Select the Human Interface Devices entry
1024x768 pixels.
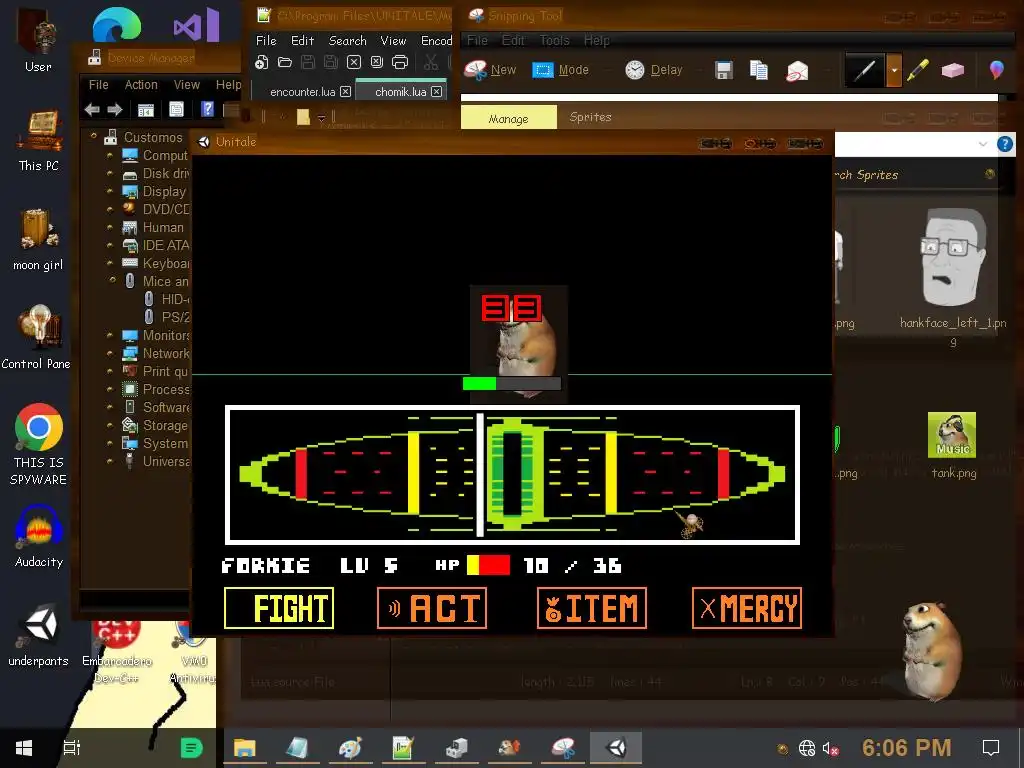(154, 227)
